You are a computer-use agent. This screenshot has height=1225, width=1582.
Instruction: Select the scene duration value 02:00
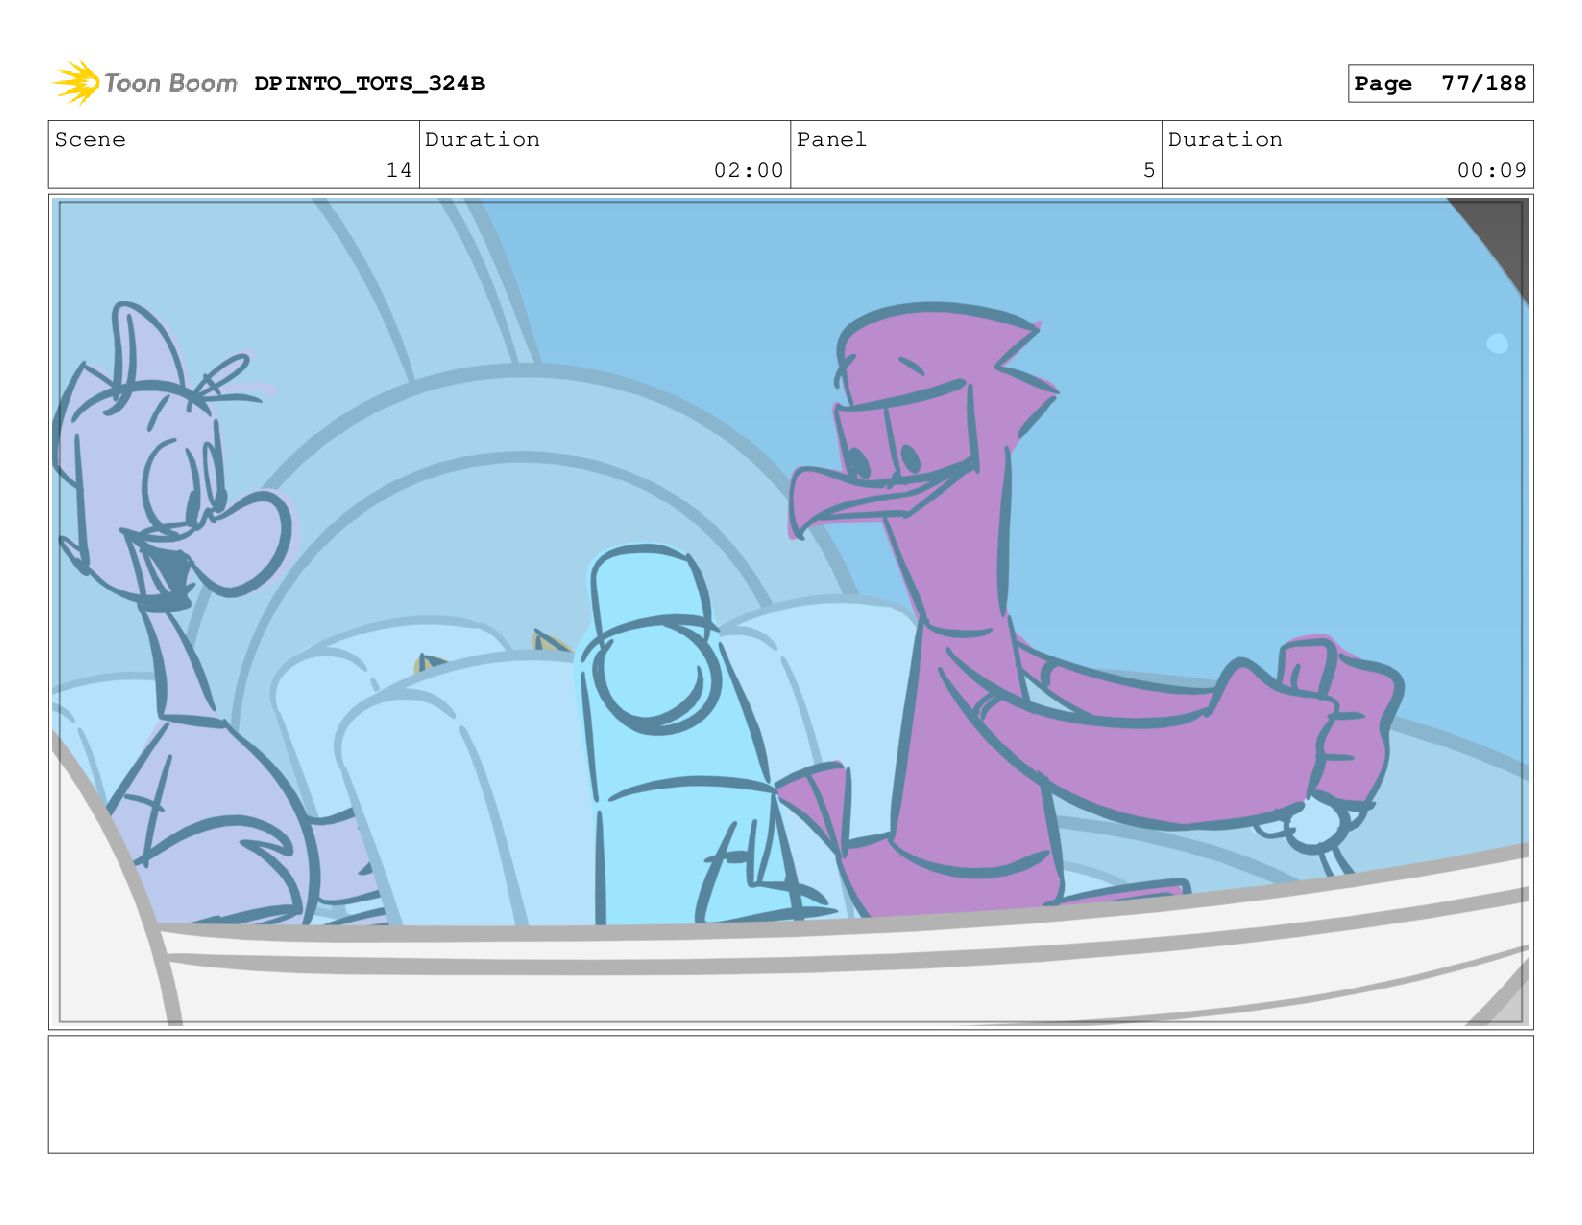click(x=748, y=170)
